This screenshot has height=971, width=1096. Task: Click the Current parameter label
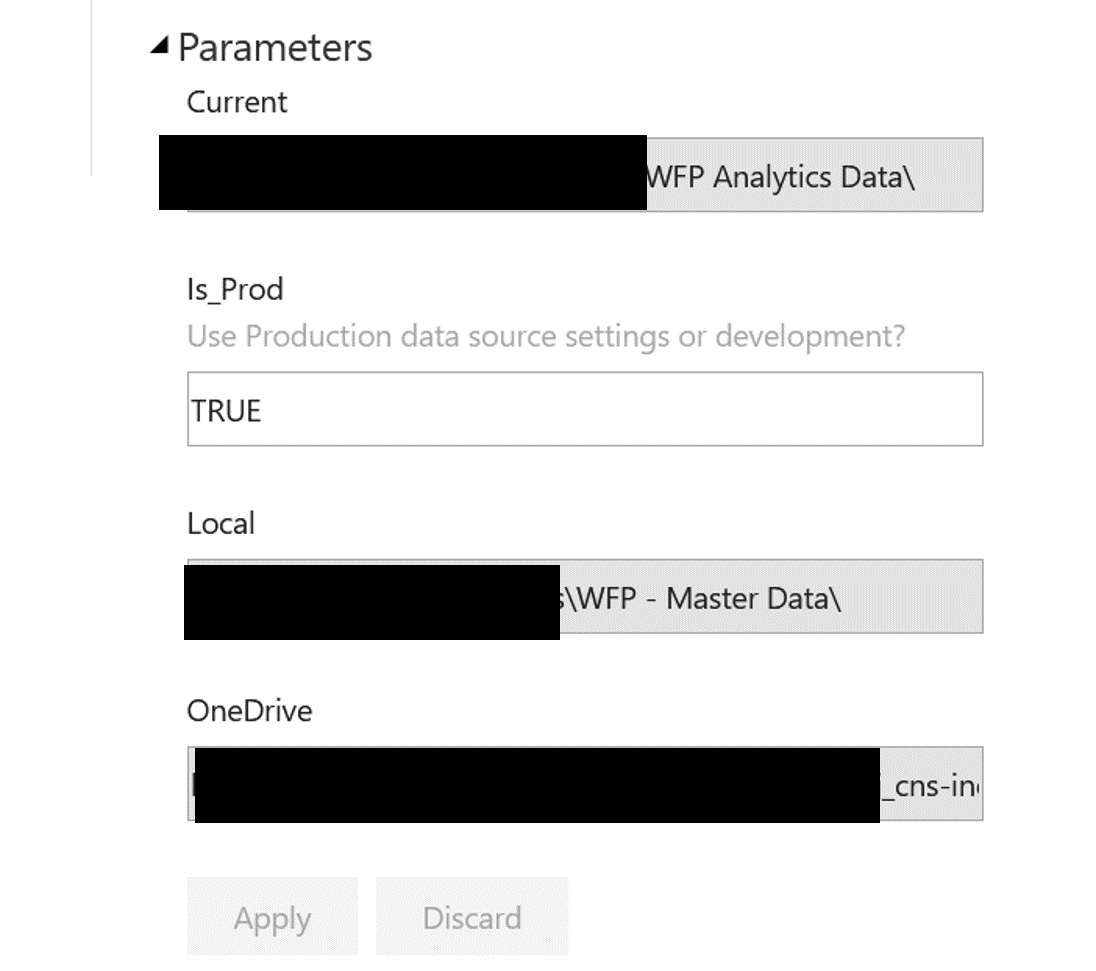coord(237,102)
